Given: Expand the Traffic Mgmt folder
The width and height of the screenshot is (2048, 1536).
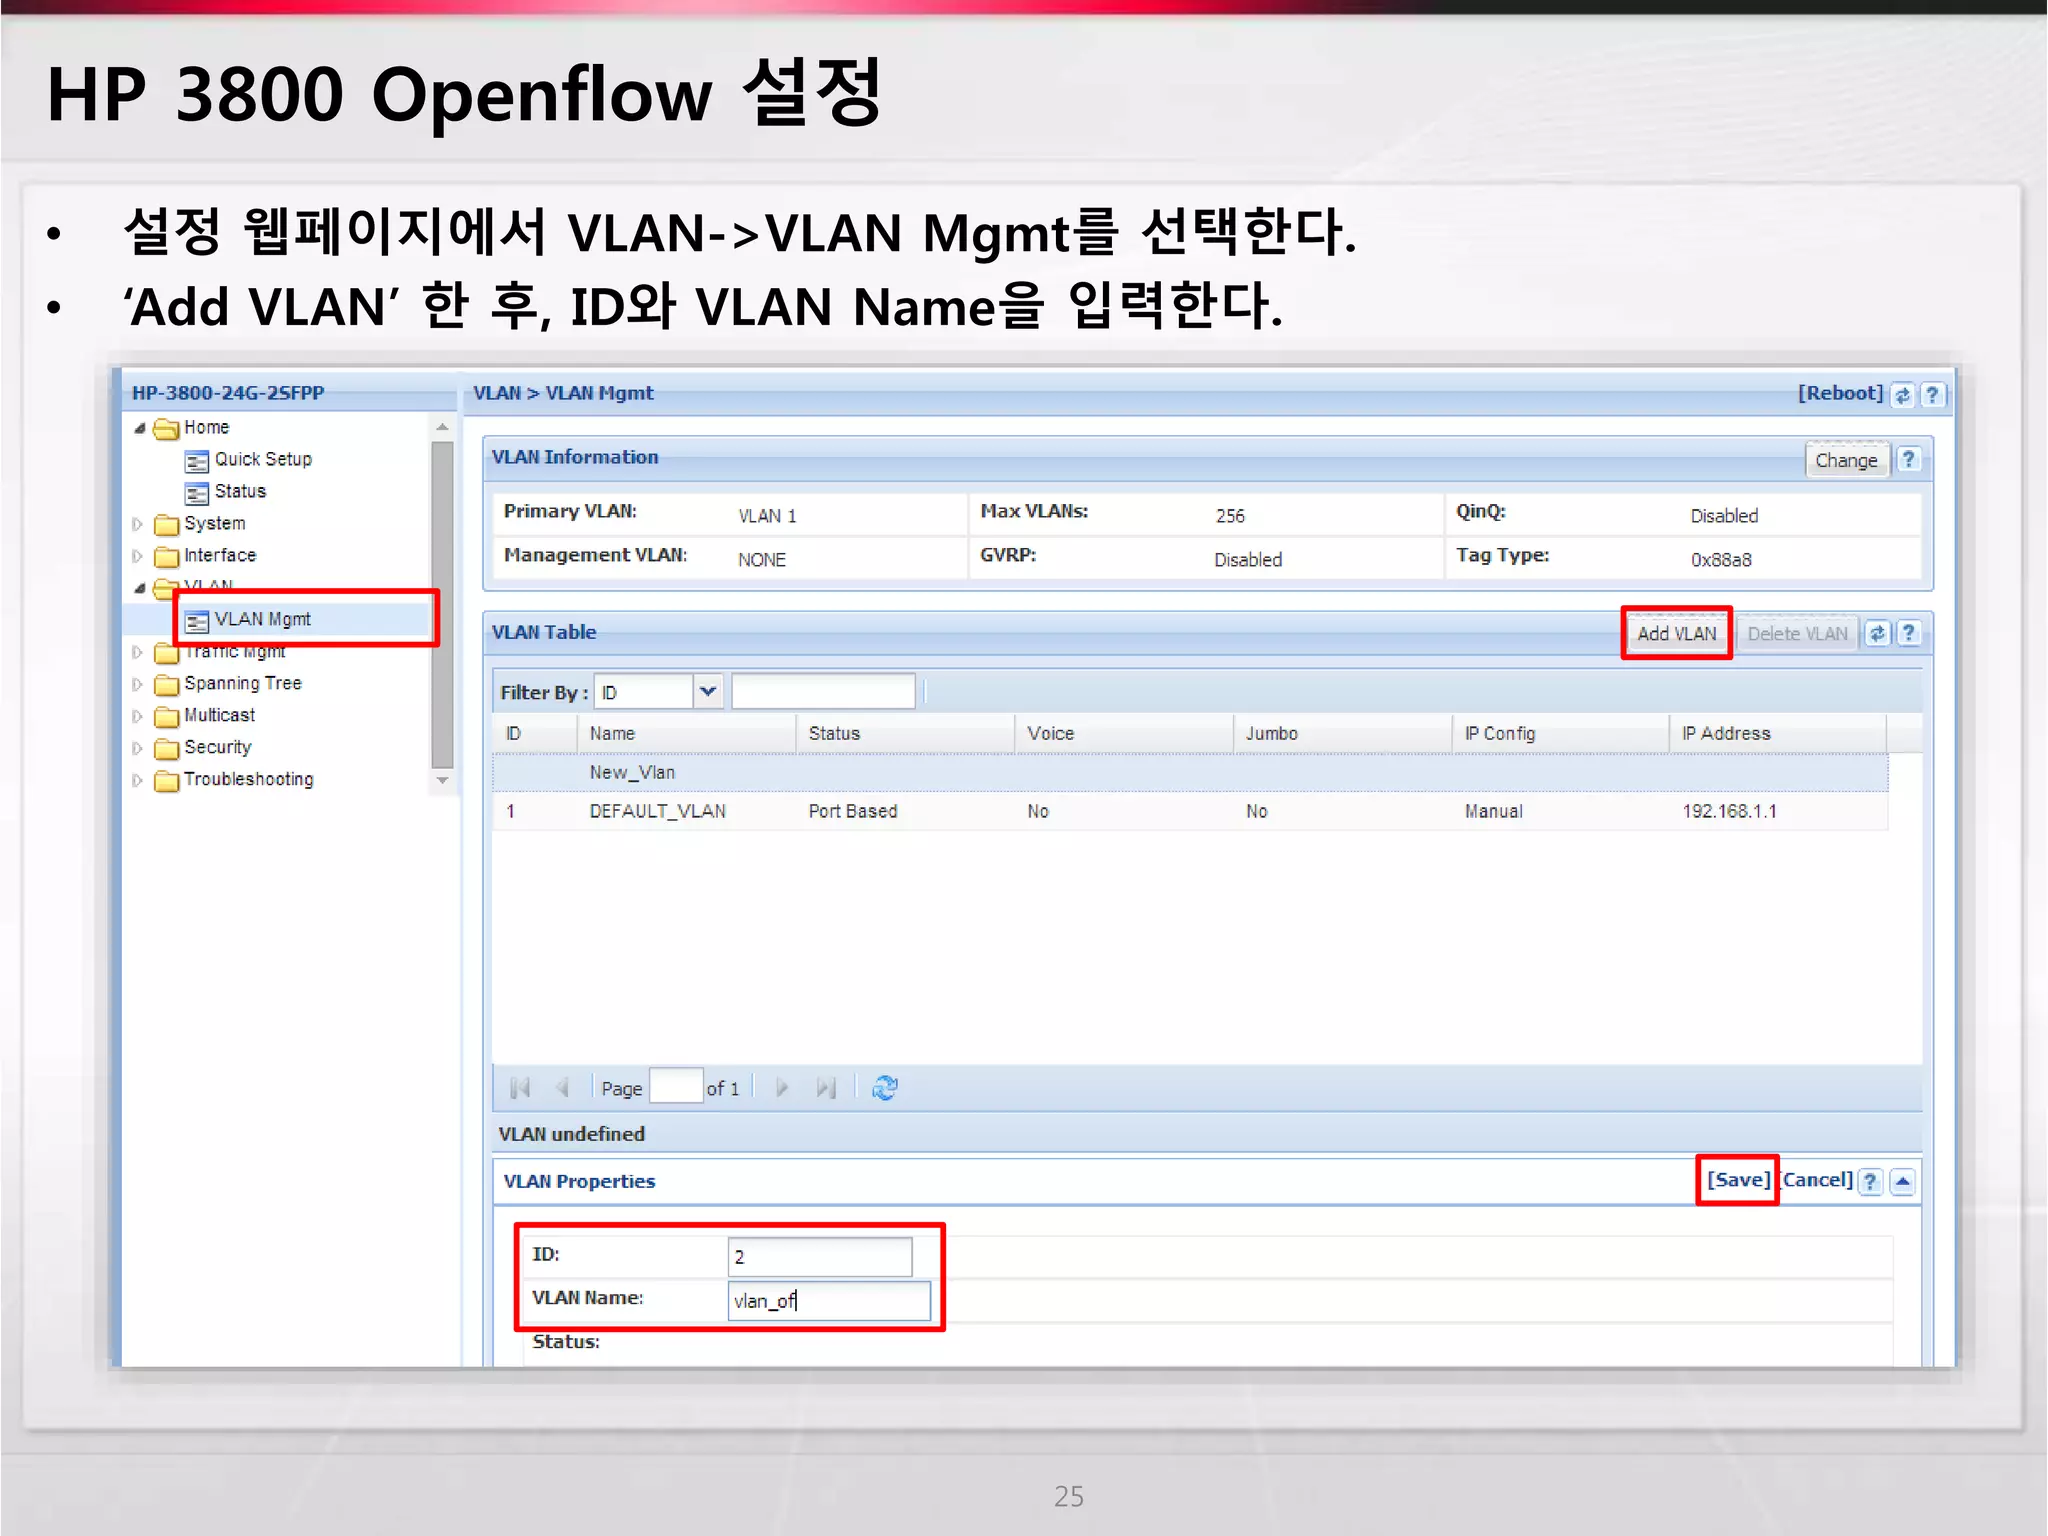Looking at the screenshot, I should [138, 652].
